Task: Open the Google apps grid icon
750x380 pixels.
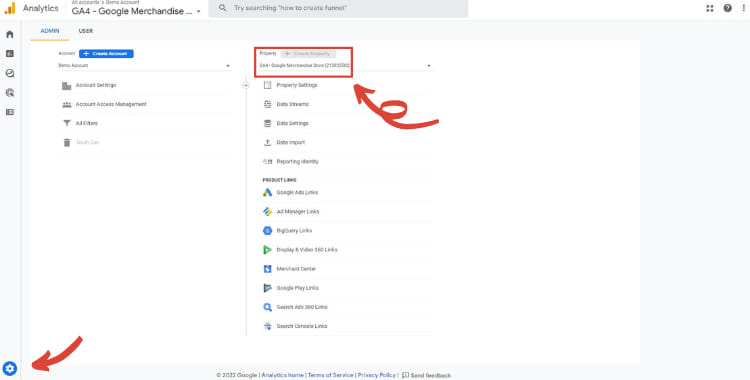Action: tap(710, 8)
